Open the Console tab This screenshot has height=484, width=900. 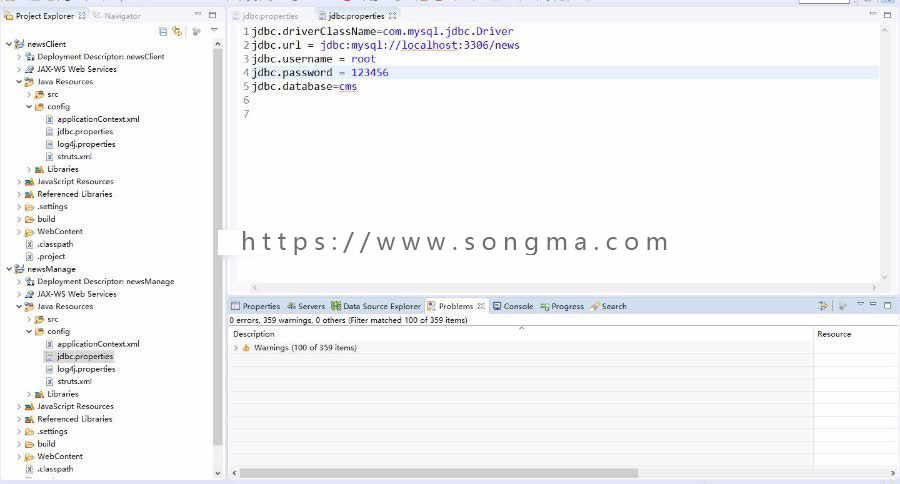tap(513, 307)
